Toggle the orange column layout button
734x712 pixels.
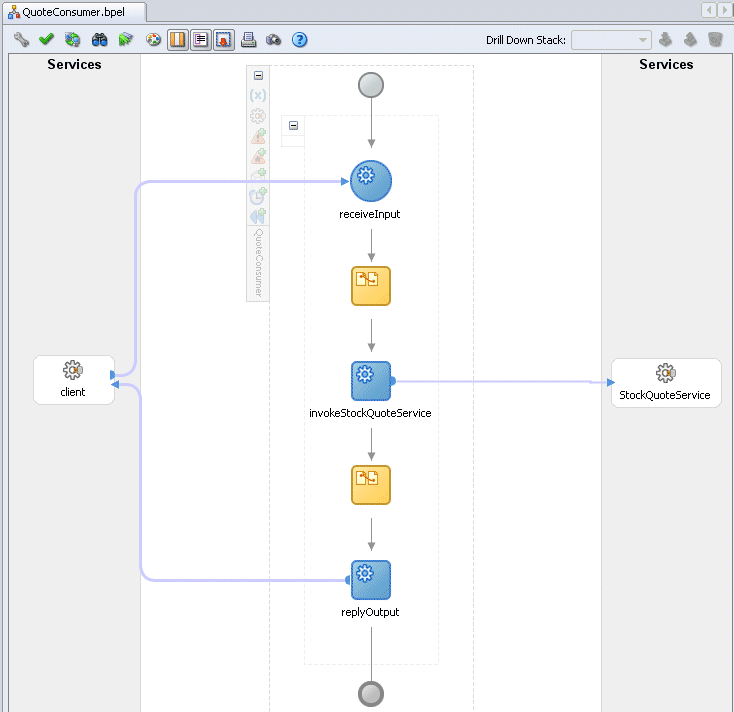tap(177, 40)
